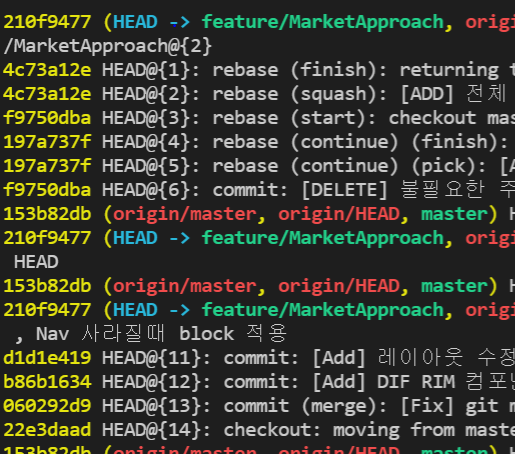Select the 'HEAD@{4}:' reflog selector
This screenshot has width=515, height=454.
click(x=151, y=142)
